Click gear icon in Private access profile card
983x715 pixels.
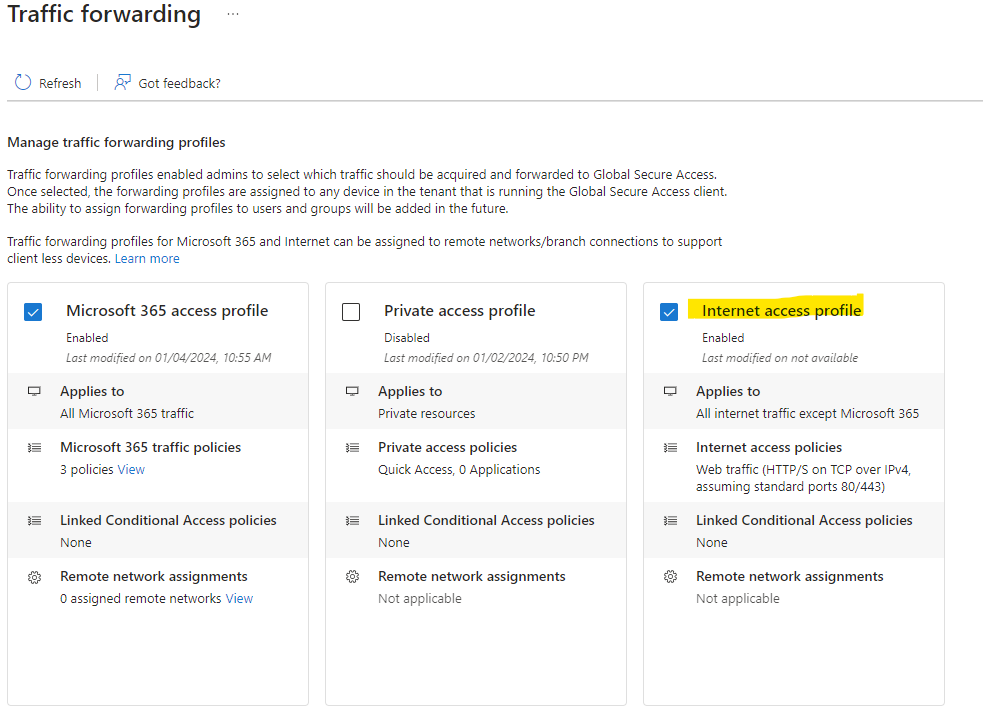click(x=352, y=577)
